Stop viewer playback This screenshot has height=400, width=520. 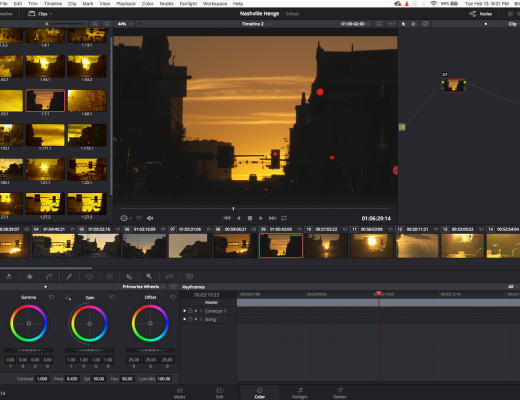point(250,218)
